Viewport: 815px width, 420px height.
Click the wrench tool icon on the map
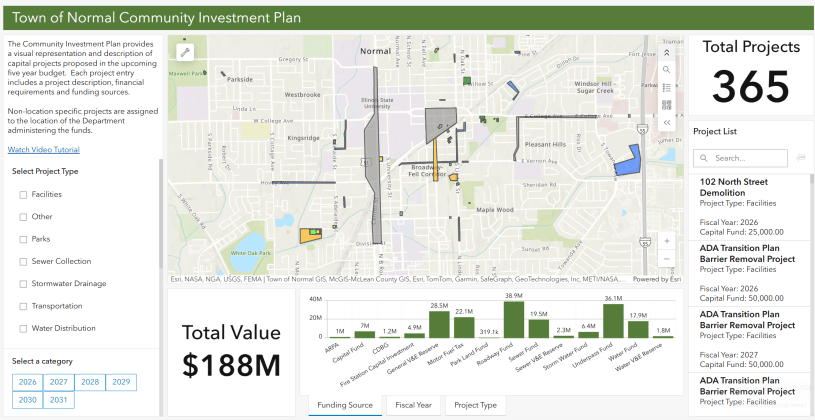[x=185, y=53]
